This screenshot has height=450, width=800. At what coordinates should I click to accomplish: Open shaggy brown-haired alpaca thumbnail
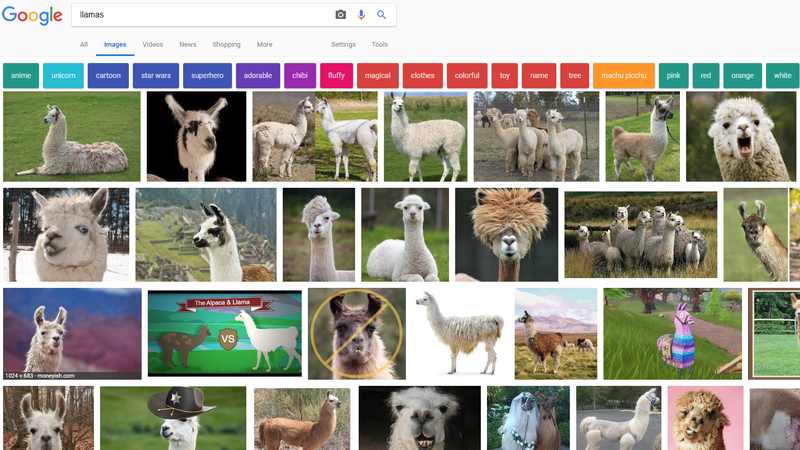pyautogui.click(x=507, y=235)
